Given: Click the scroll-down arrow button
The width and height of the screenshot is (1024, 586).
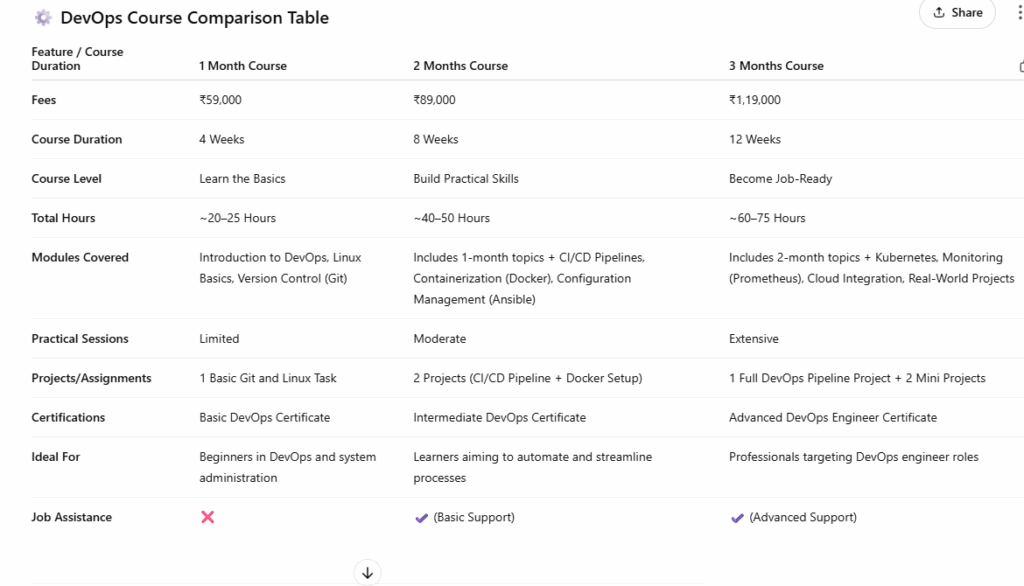Looking at the screenshot, I should (x=367, y=573).
